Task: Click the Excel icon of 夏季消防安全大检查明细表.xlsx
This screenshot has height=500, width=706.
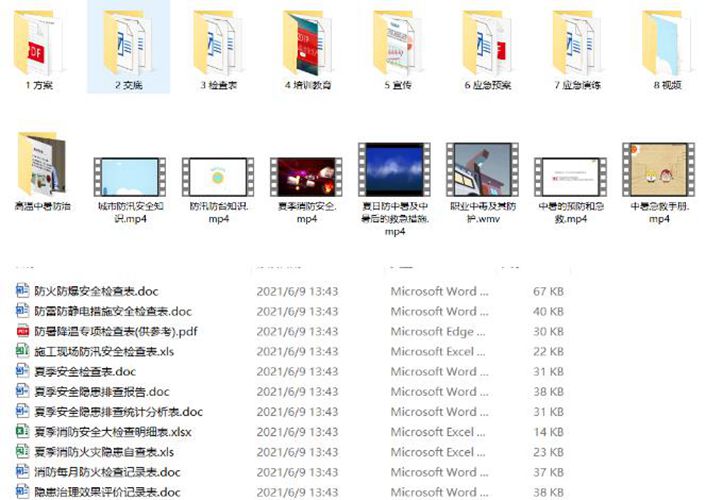Action: (23, 431)
